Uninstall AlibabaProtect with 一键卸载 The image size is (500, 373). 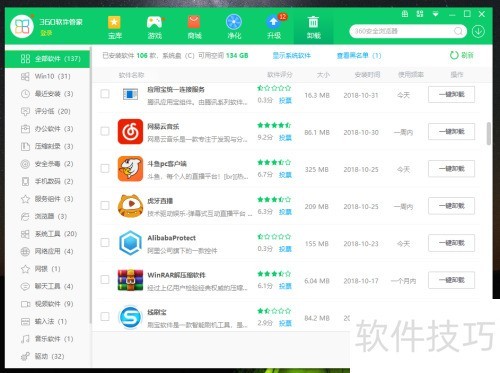pos(451,243)
